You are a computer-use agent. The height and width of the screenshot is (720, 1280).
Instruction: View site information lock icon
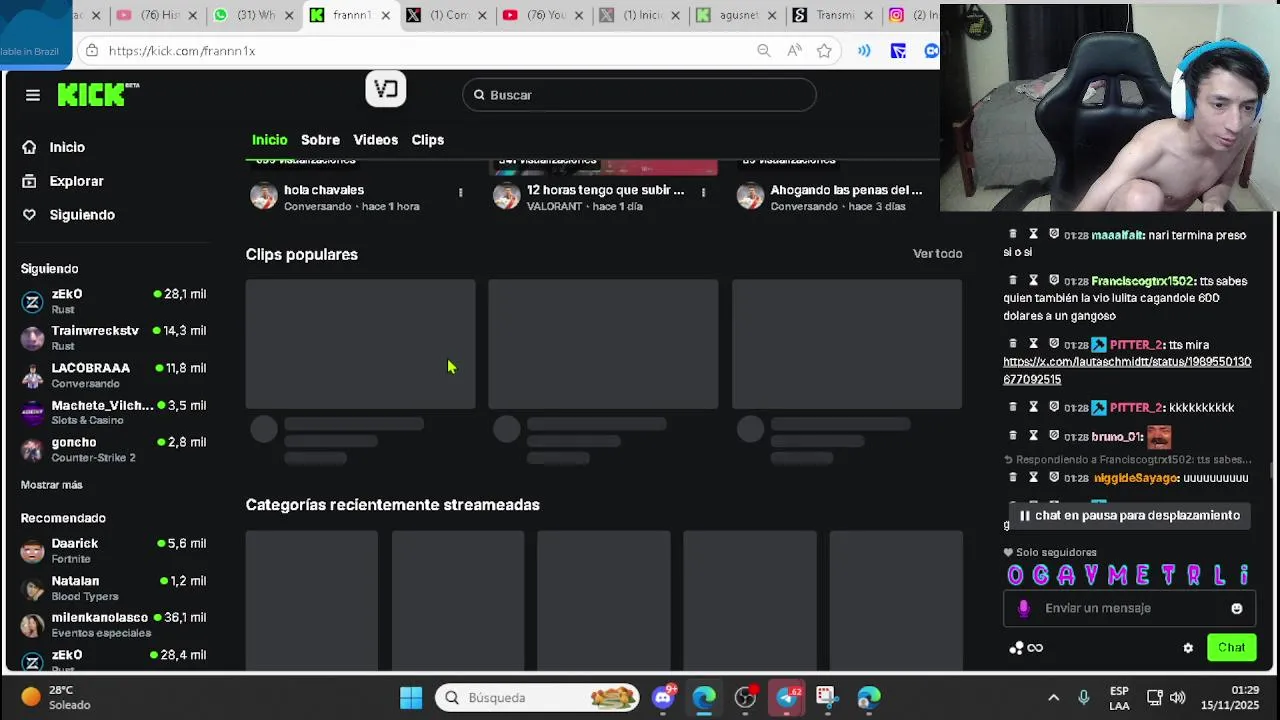[92, 51]
